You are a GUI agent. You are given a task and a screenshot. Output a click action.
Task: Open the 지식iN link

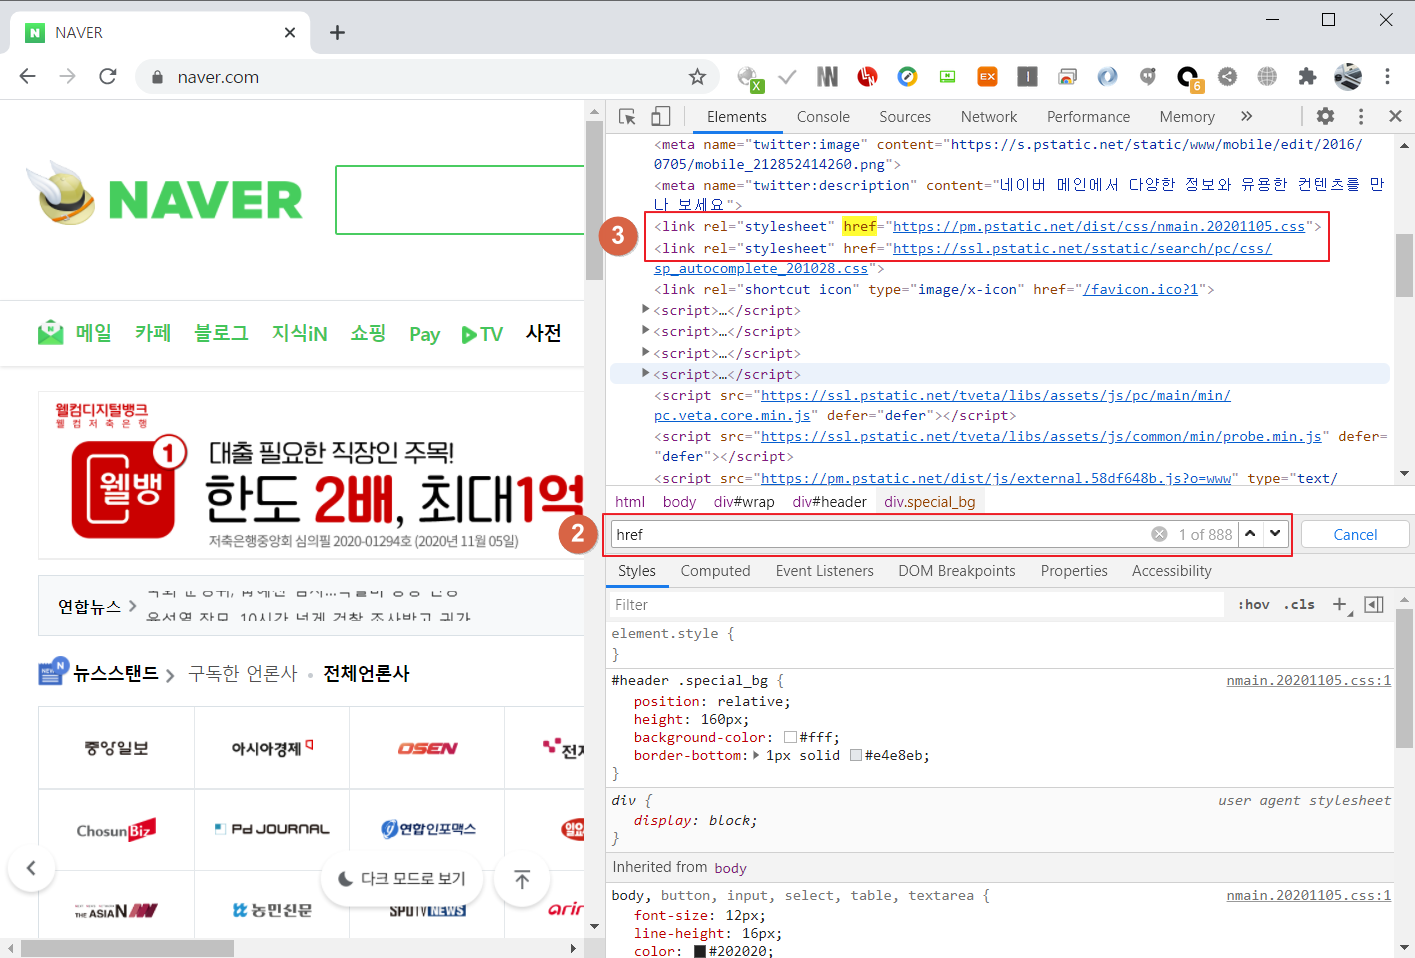(299, 333)
